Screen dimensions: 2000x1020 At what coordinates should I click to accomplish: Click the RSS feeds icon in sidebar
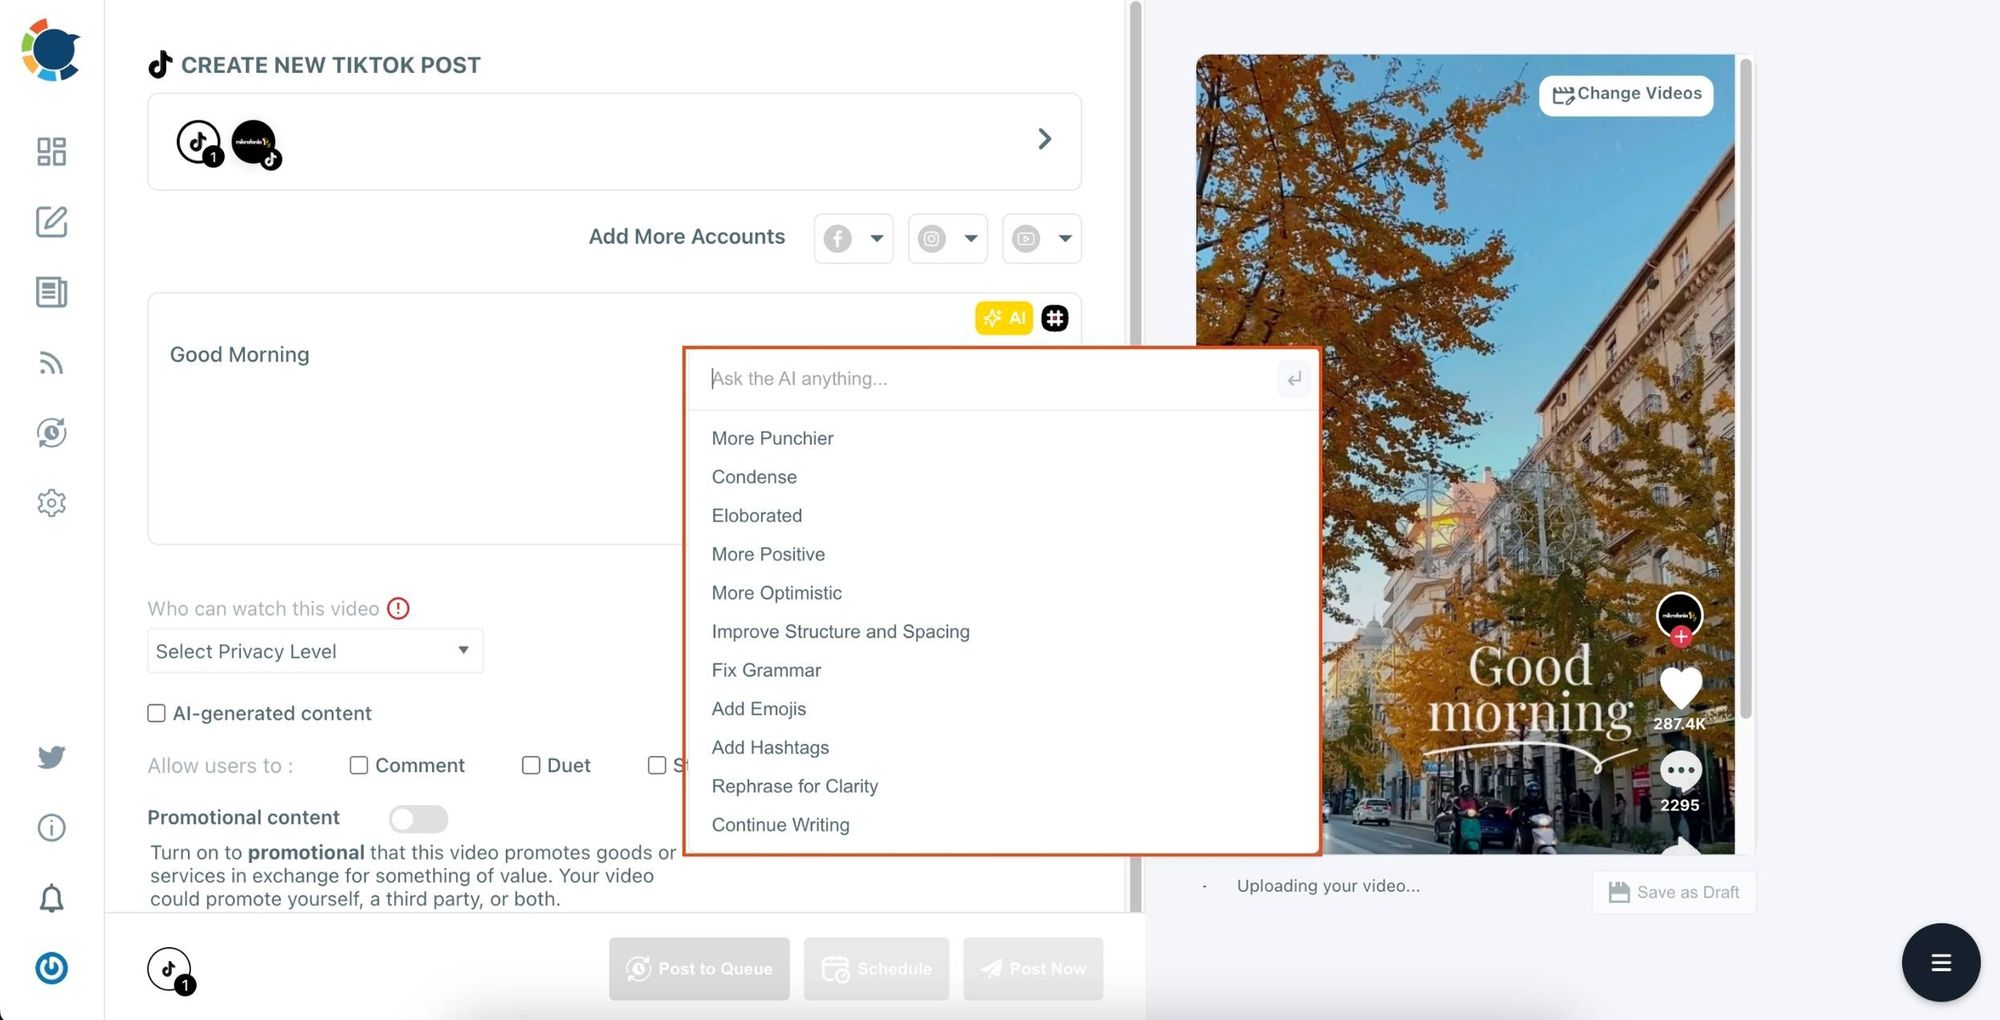(x=51, y=362)
